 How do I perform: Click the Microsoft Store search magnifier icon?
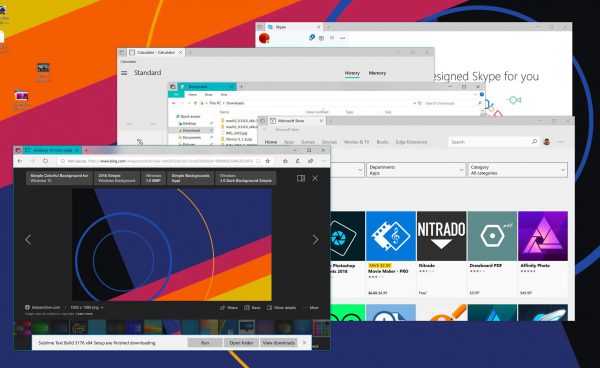pyautogui.click(x=534, y=142)
